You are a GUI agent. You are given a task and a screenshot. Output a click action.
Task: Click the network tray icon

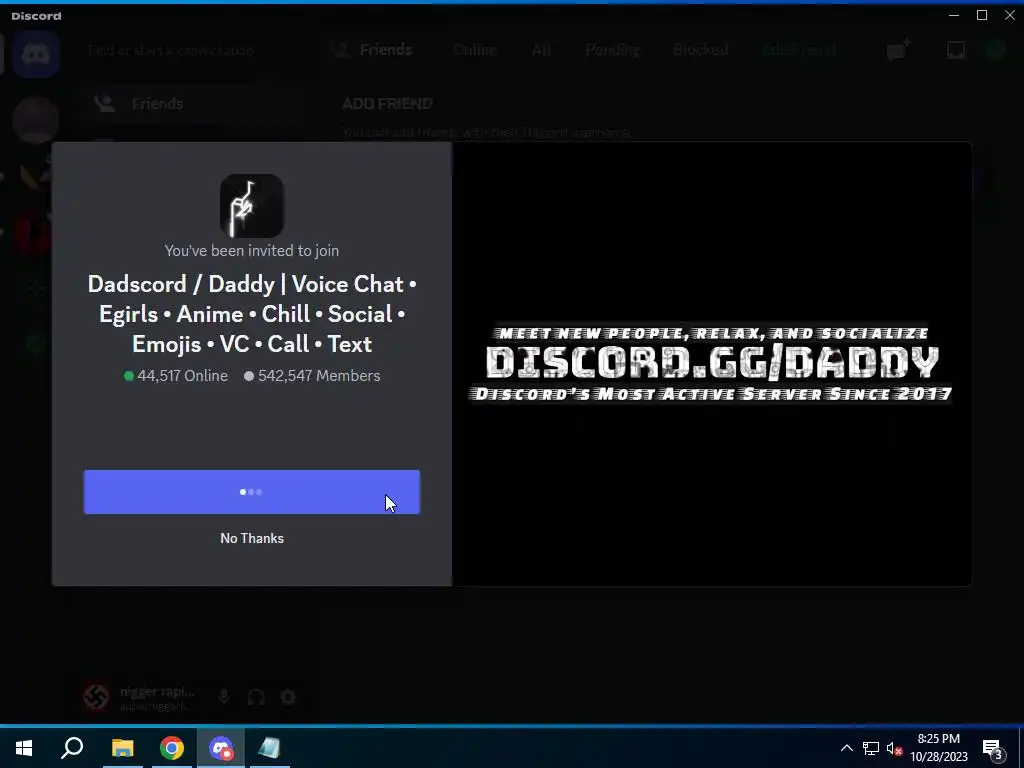tap(871, 748)
